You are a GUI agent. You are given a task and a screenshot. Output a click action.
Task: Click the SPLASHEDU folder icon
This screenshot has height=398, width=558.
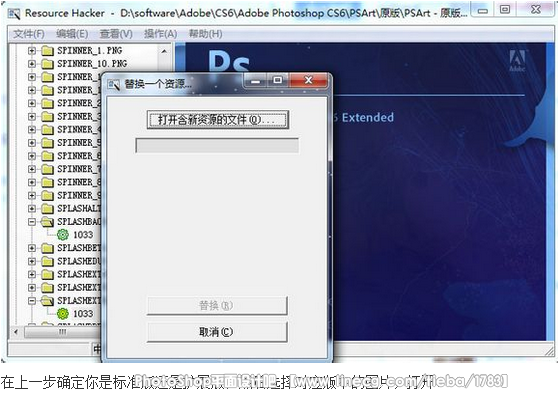coord(47,261)
